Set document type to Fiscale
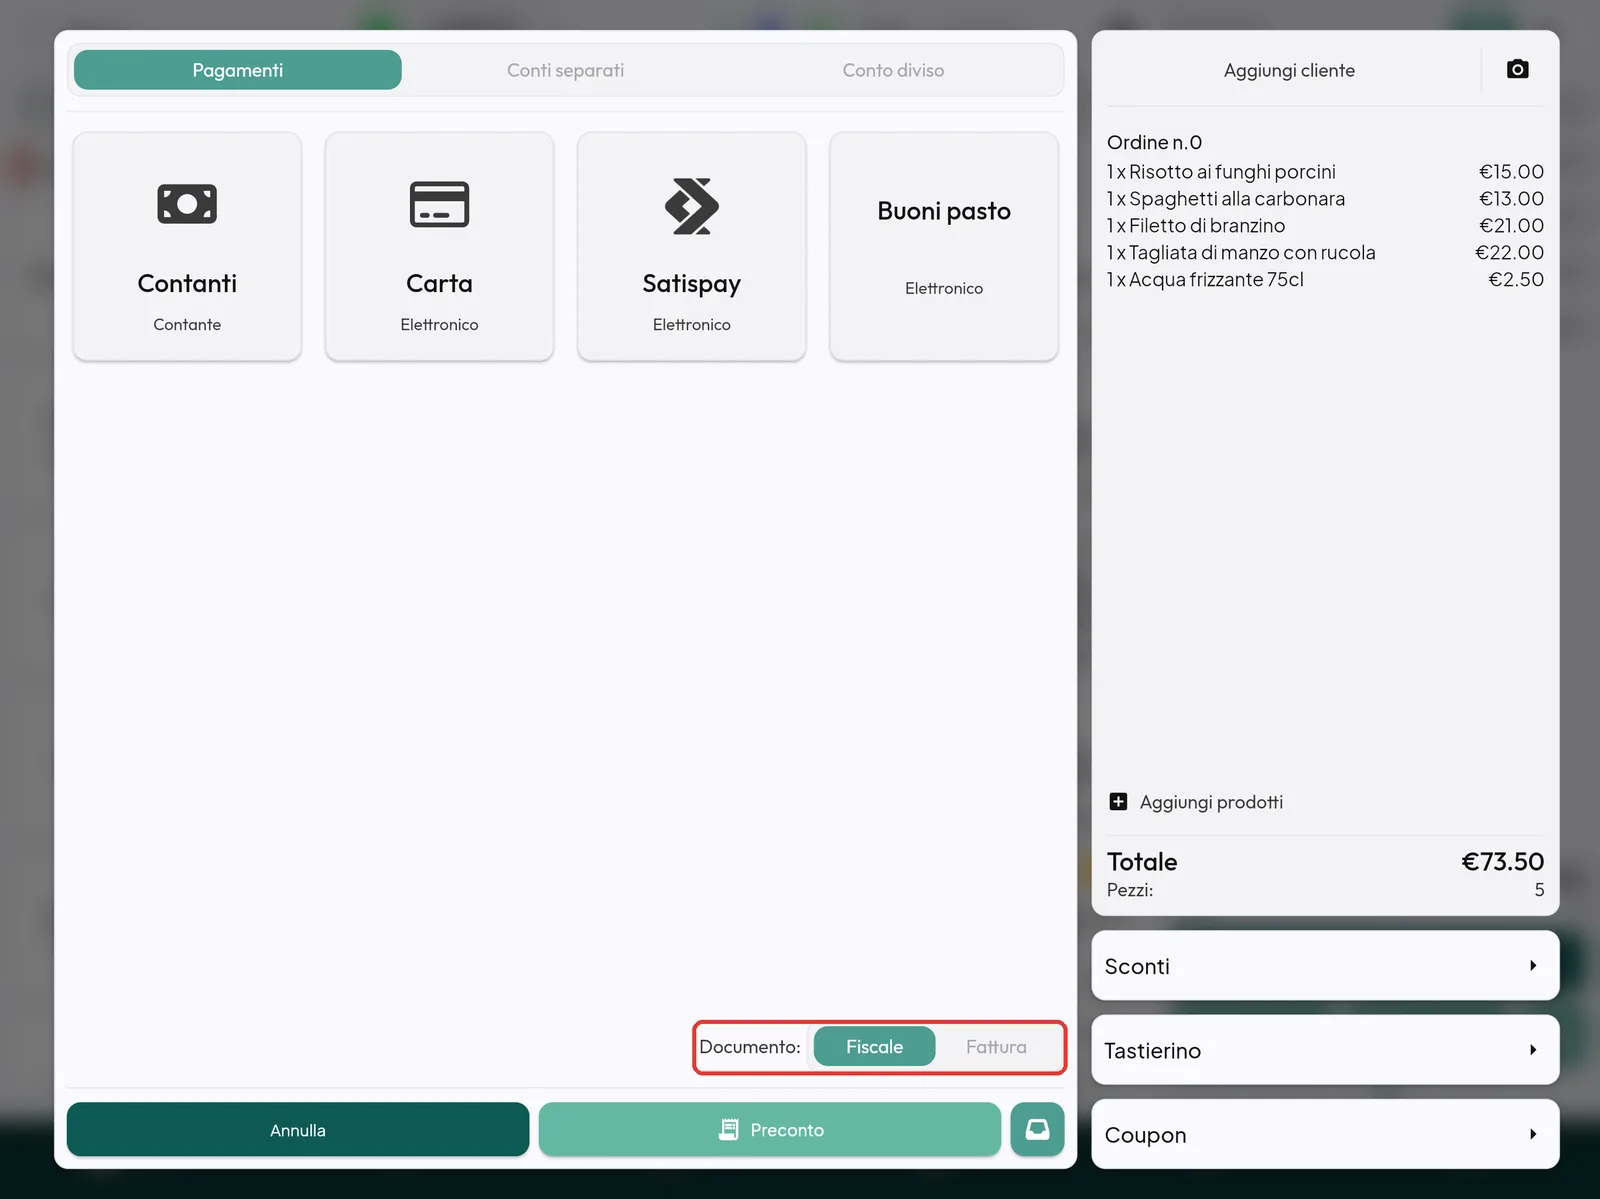Screen dimensions: 1600x1199 [x=875, y=1047]
